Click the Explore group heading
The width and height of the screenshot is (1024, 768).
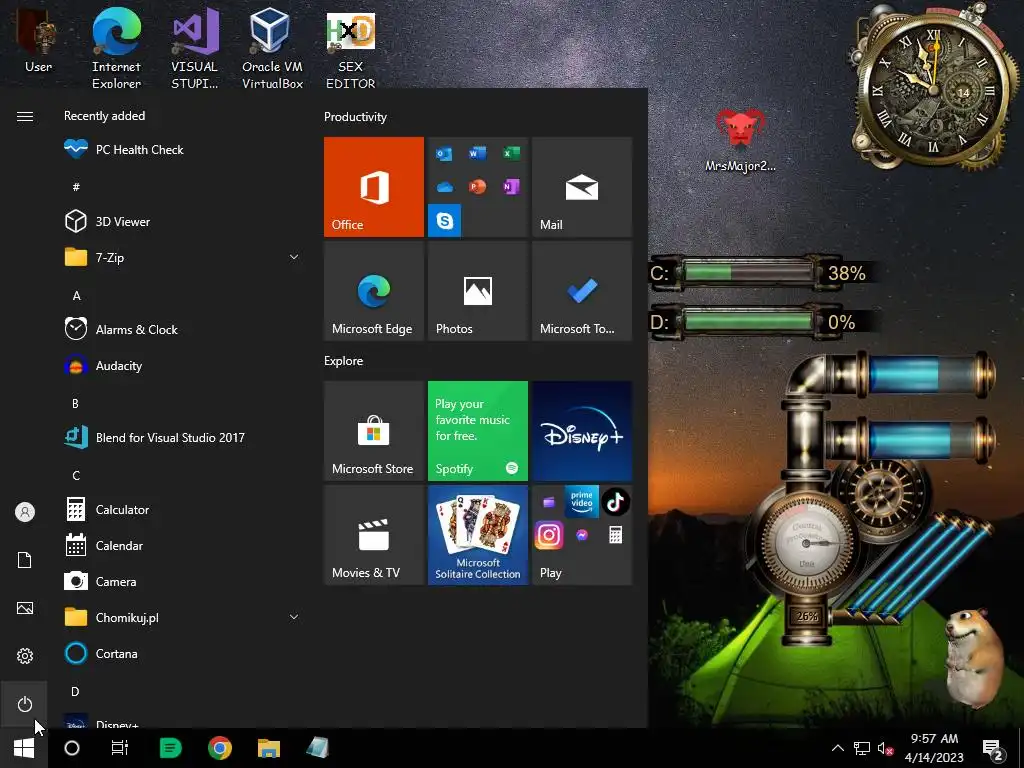coord(344,360)
